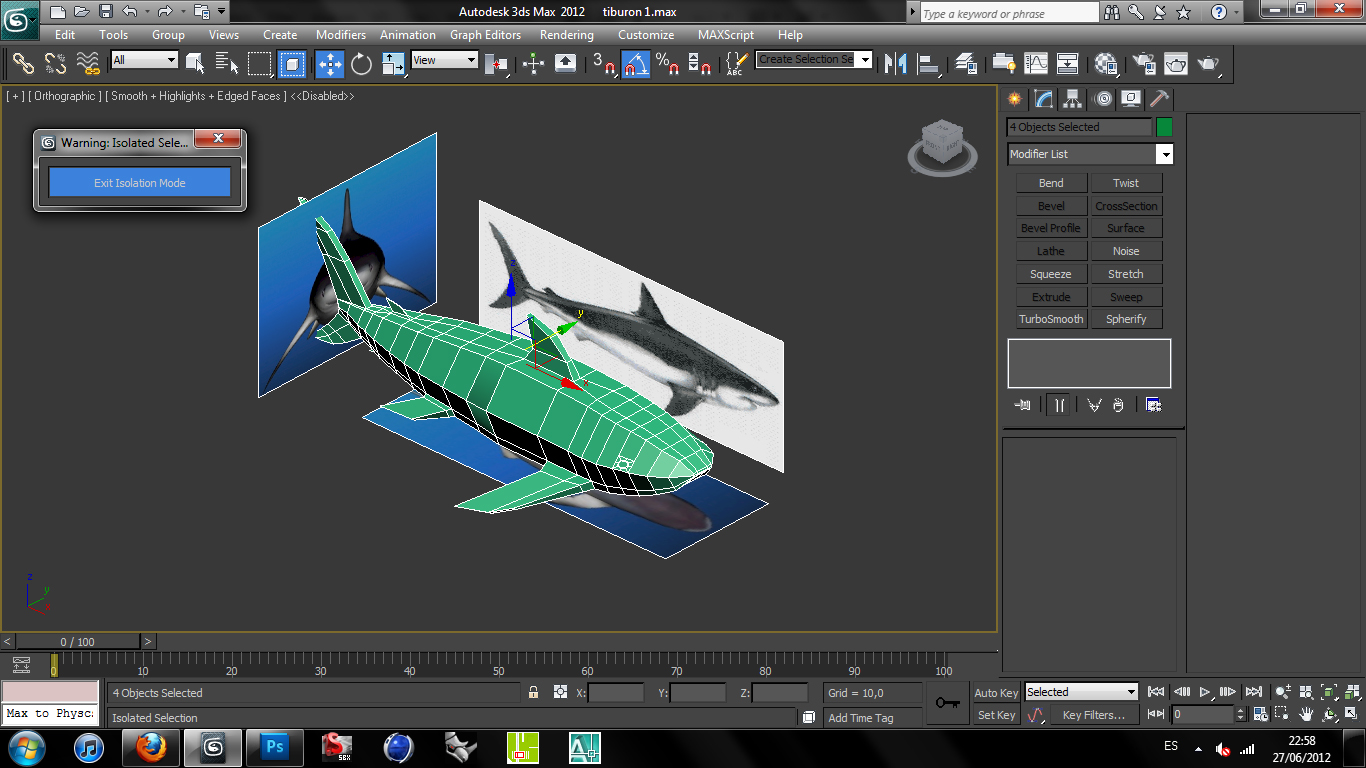1366x768 pixels.
Task: Open the View reference coordinate dropdown
Action: pyautogui.click(x=445, y=60)
